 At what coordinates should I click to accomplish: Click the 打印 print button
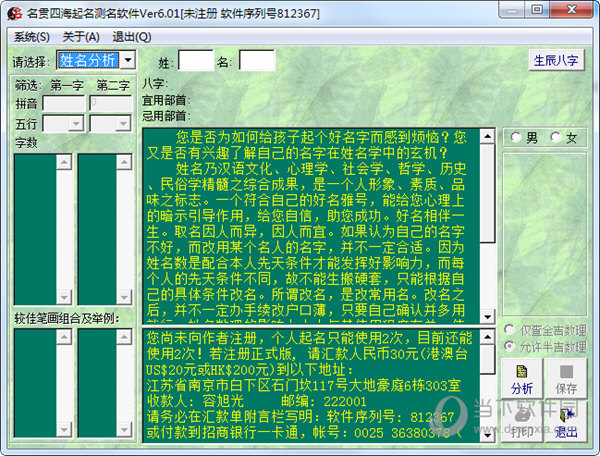pyautogui.click(x=522, y=423)
